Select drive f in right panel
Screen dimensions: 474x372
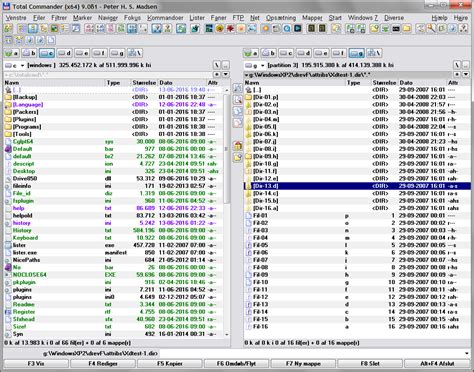pyautogui.click(x=339, y=53)
